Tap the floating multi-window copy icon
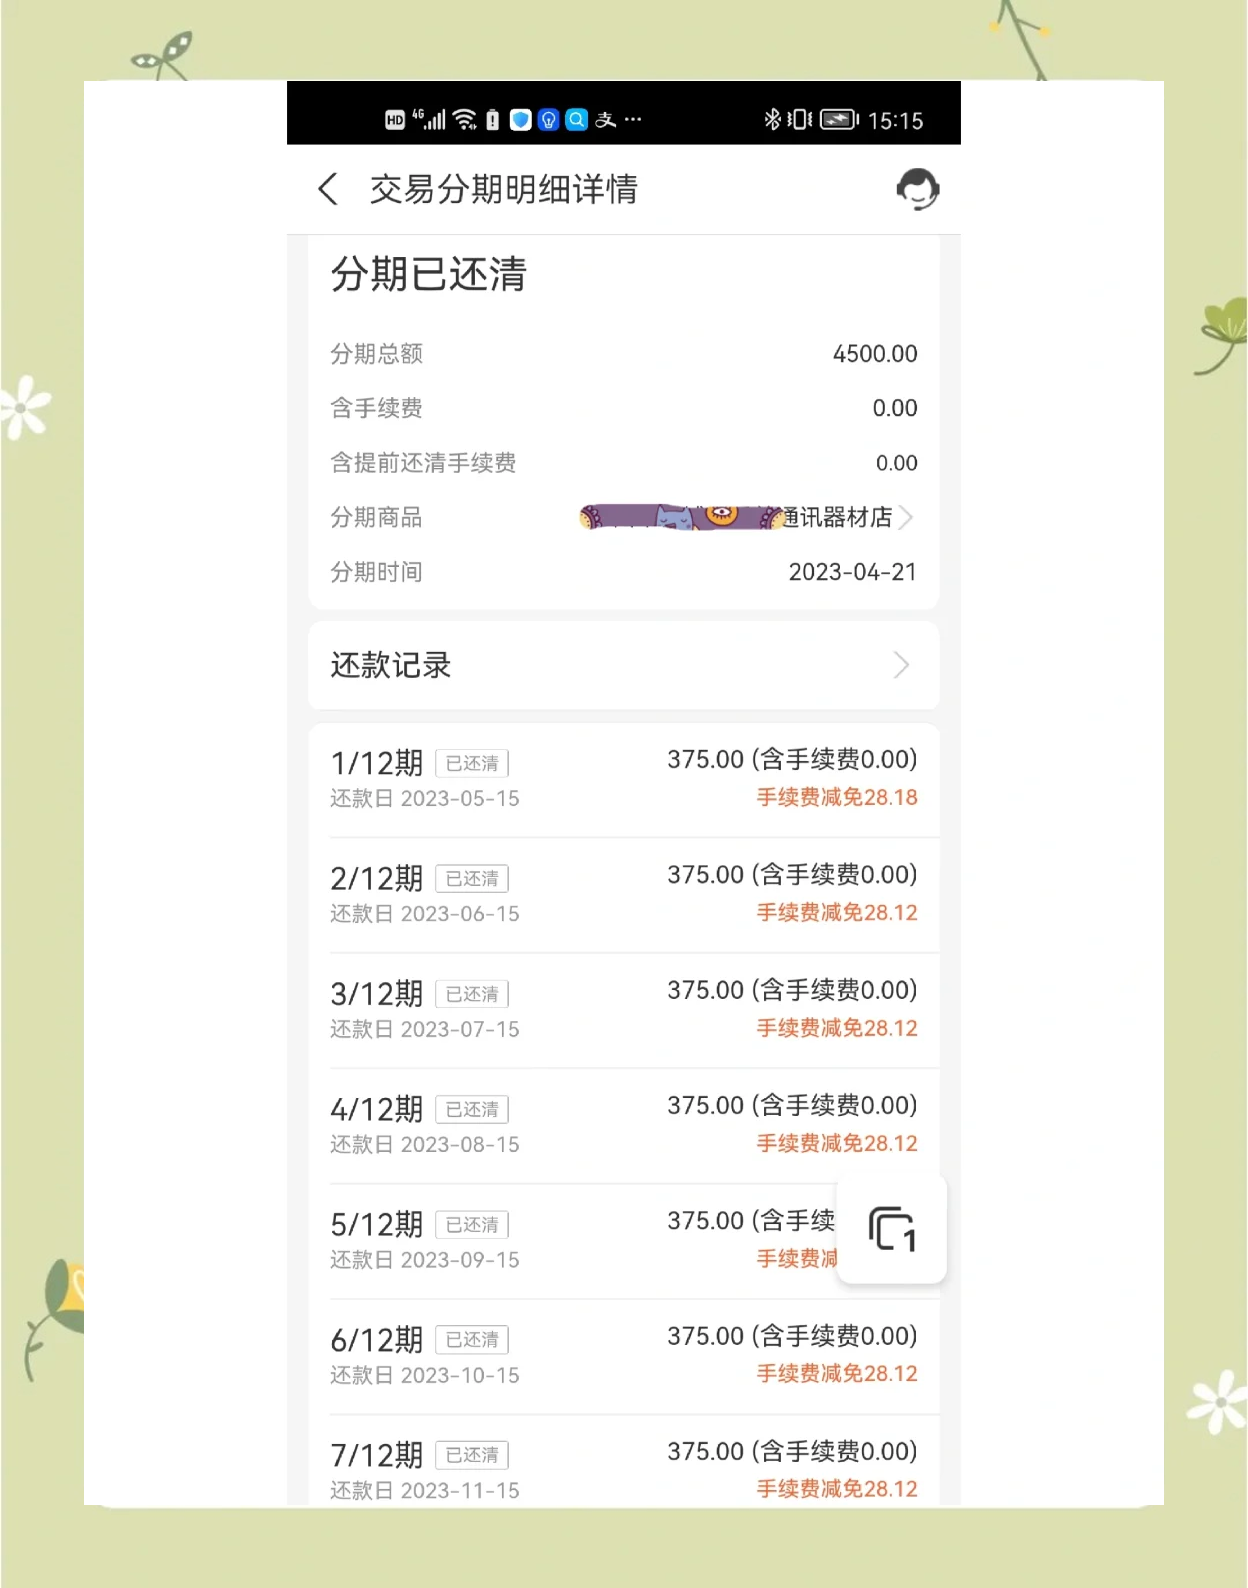Viewport: 1248px width, 1588px height. 892,1229
